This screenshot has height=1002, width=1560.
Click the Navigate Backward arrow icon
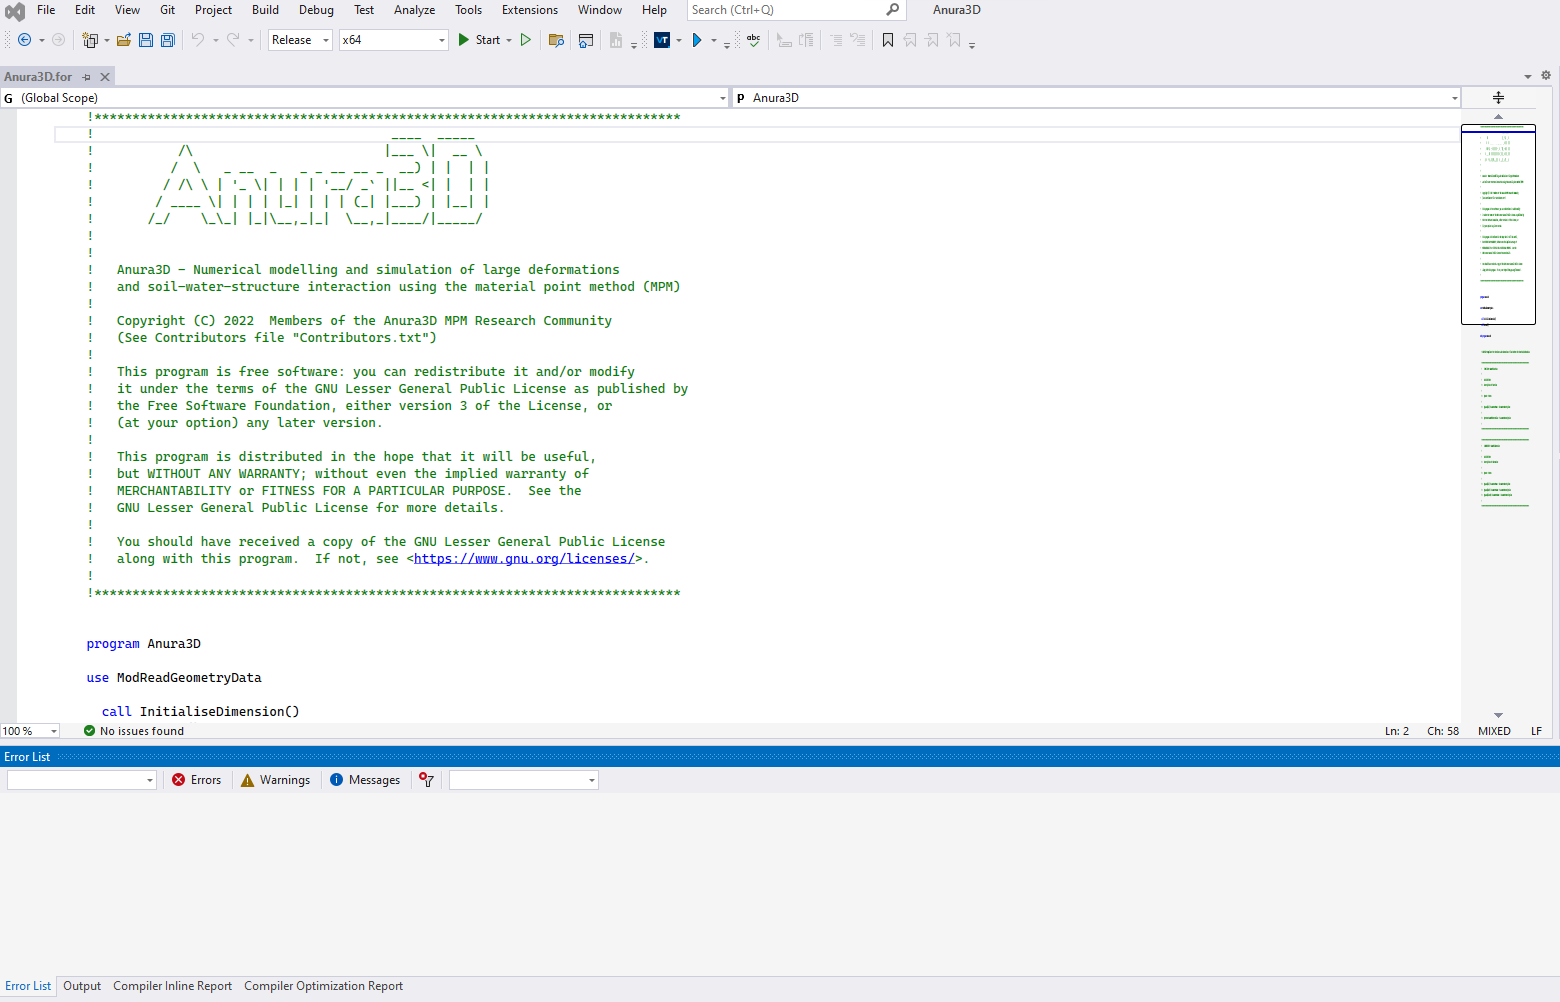click(25, 40)
